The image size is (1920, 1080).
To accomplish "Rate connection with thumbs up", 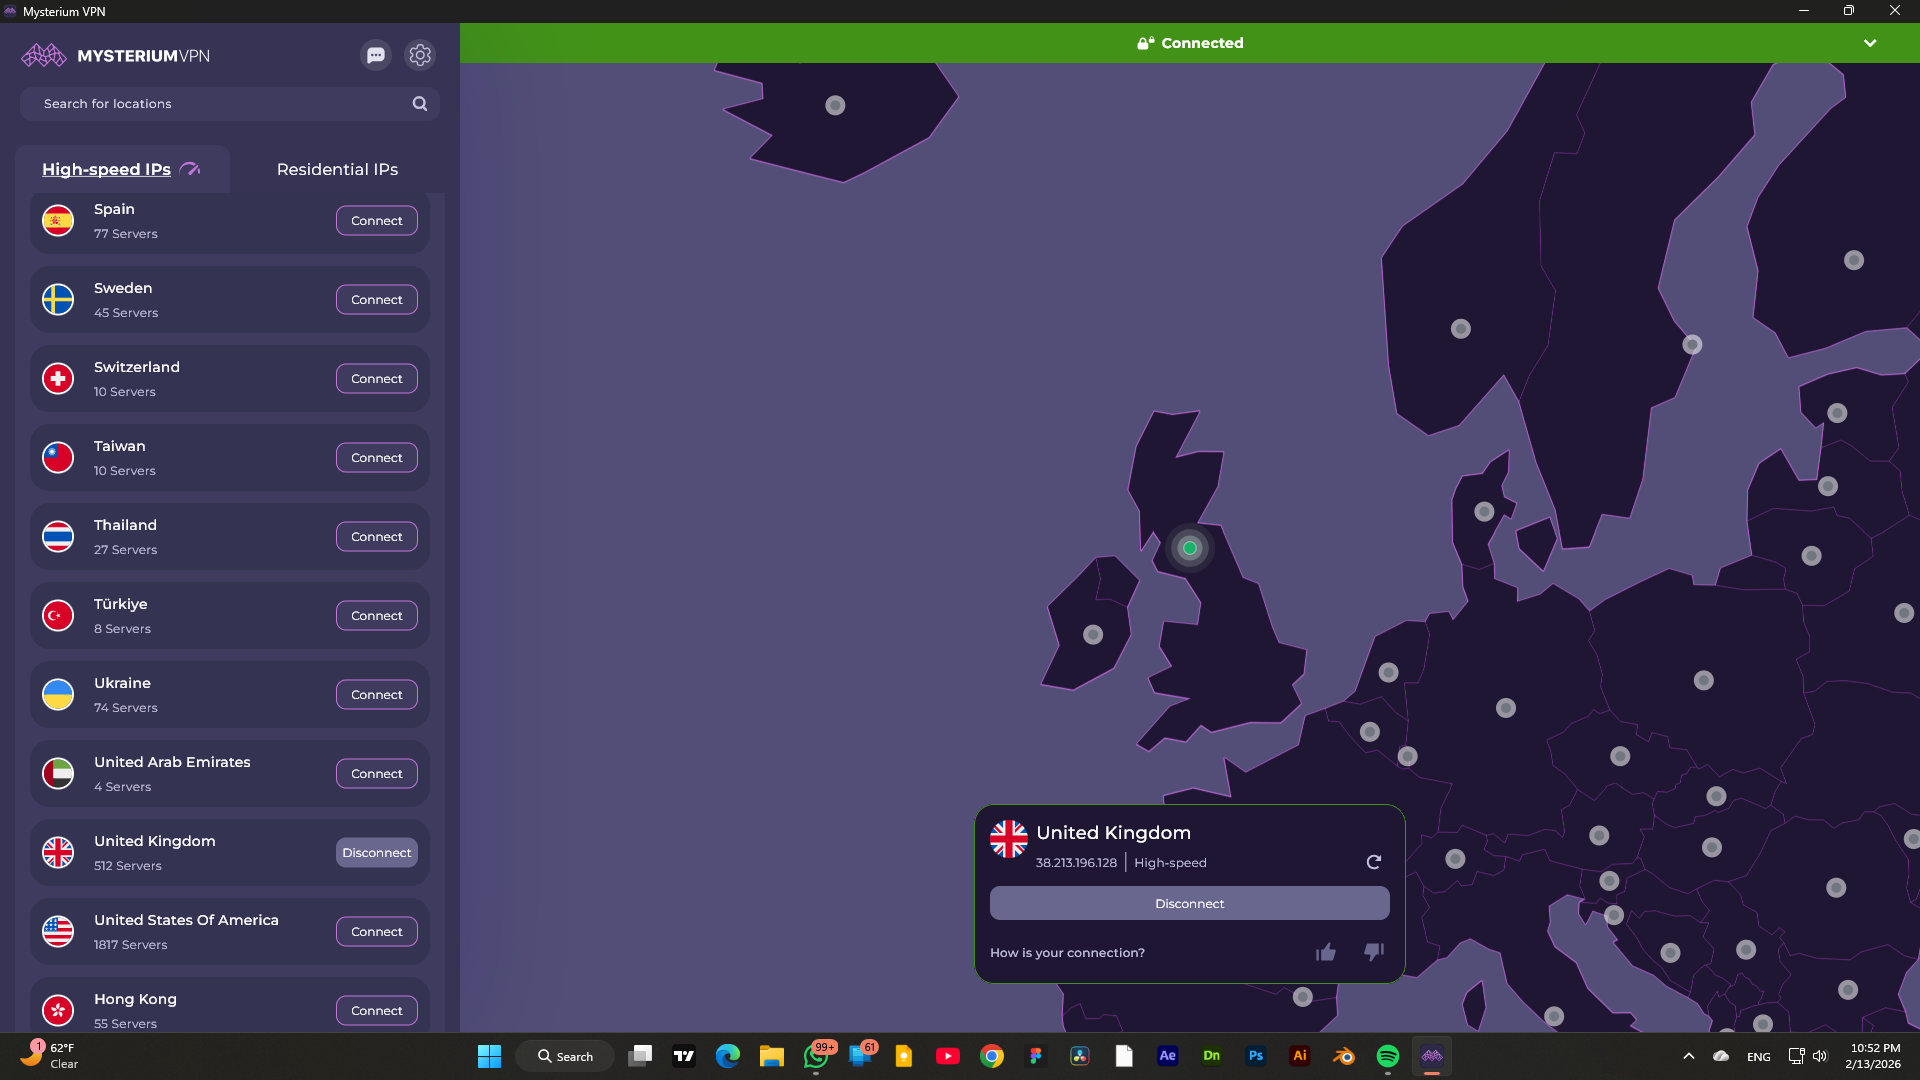I will click(x=1326, y=952).
